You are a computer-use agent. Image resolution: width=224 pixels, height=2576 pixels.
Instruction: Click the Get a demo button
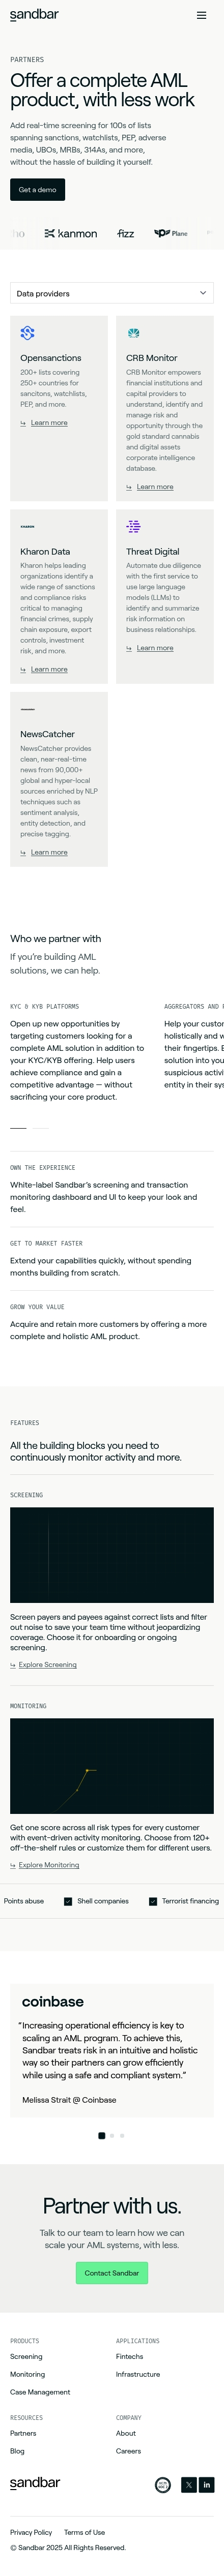38,189
